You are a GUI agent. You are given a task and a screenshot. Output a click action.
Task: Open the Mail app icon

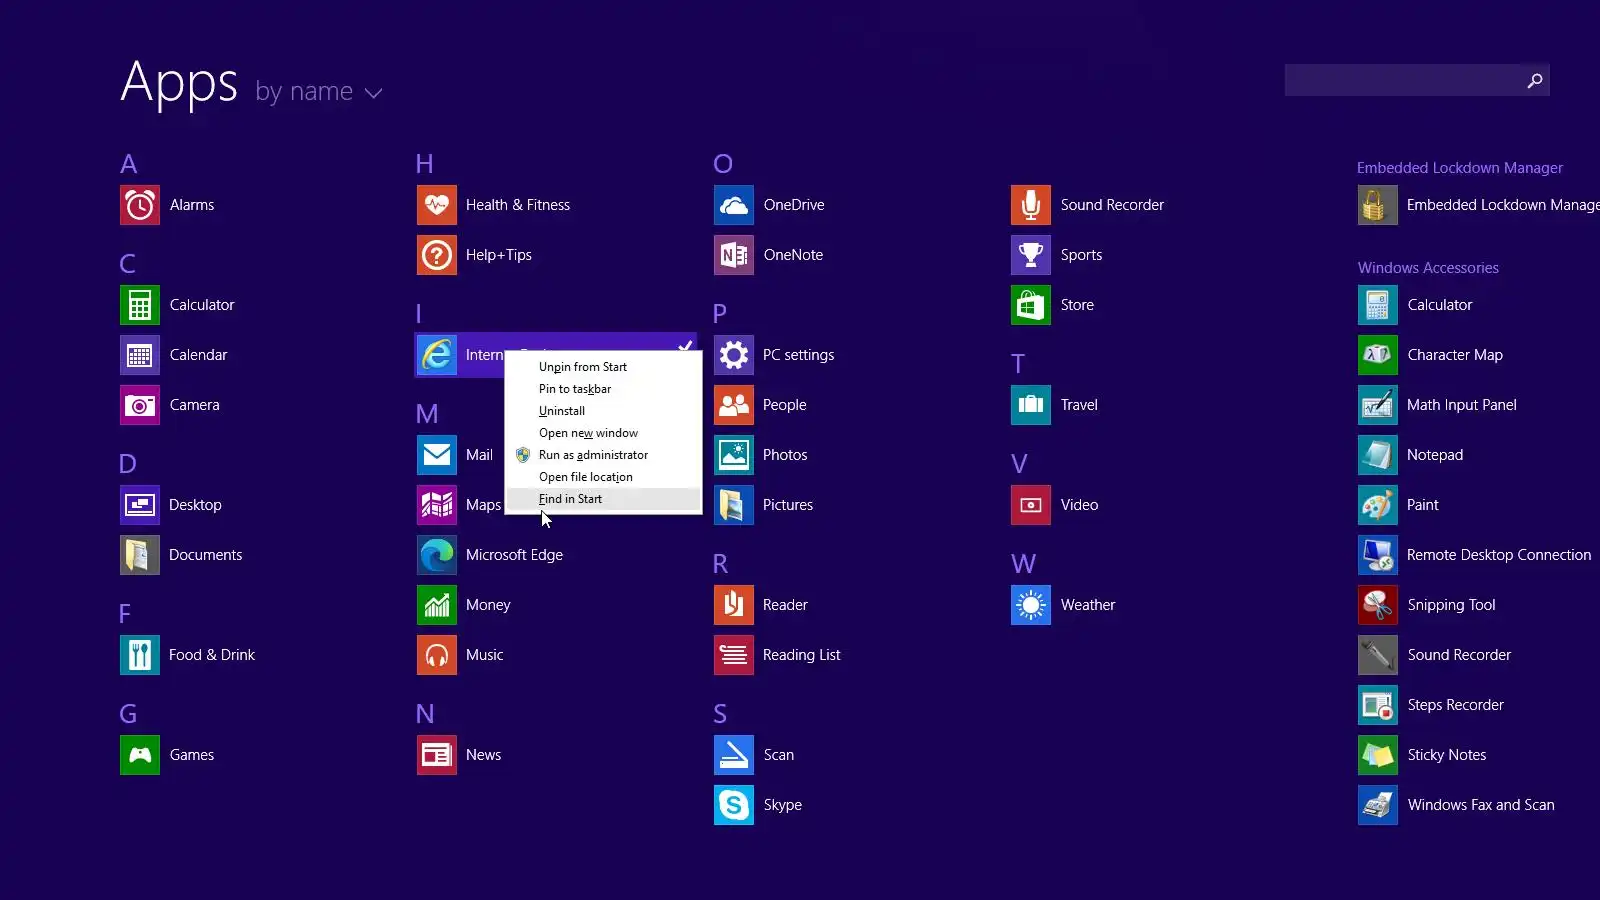click(x=437, y=455)
